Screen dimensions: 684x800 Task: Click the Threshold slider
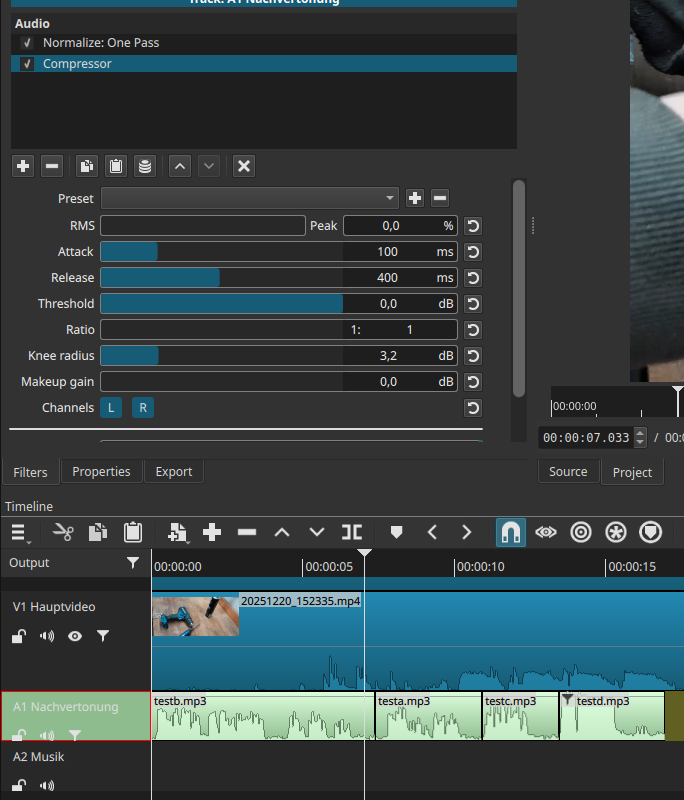221,304
